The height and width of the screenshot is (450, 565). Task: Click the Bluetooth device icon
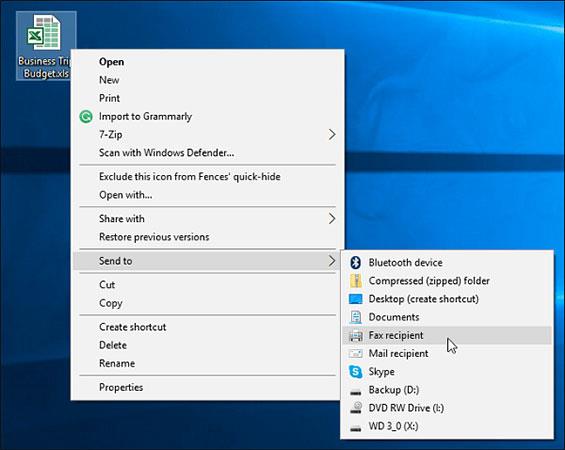(x=356, y=263)
